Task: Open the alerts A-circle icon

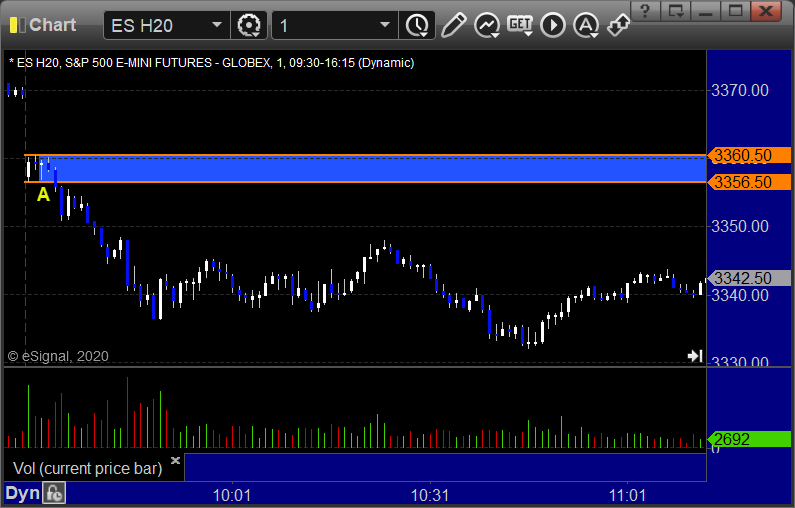Action: 586,25
